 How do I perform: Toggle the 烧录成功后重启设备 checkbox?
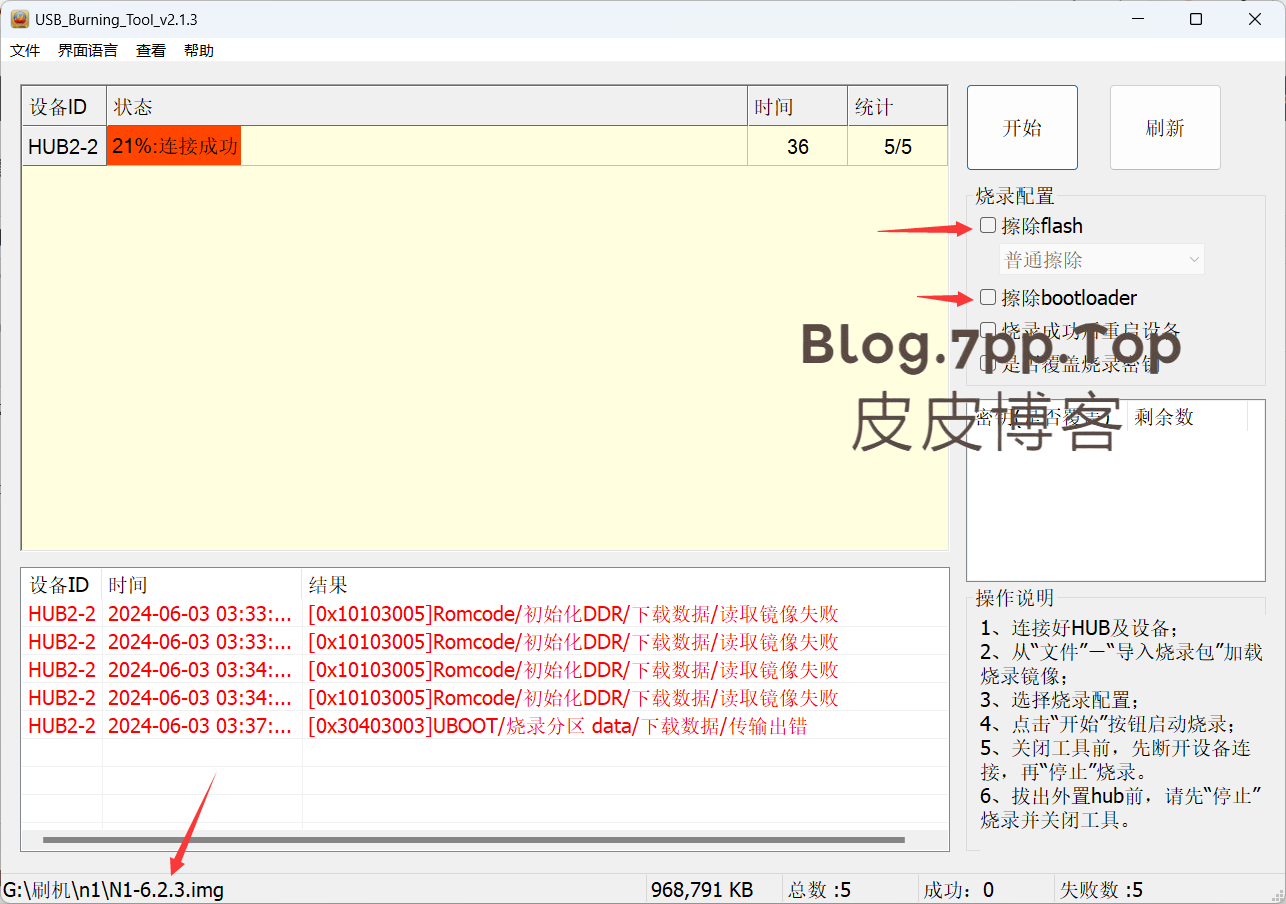[x=988, y=330]
